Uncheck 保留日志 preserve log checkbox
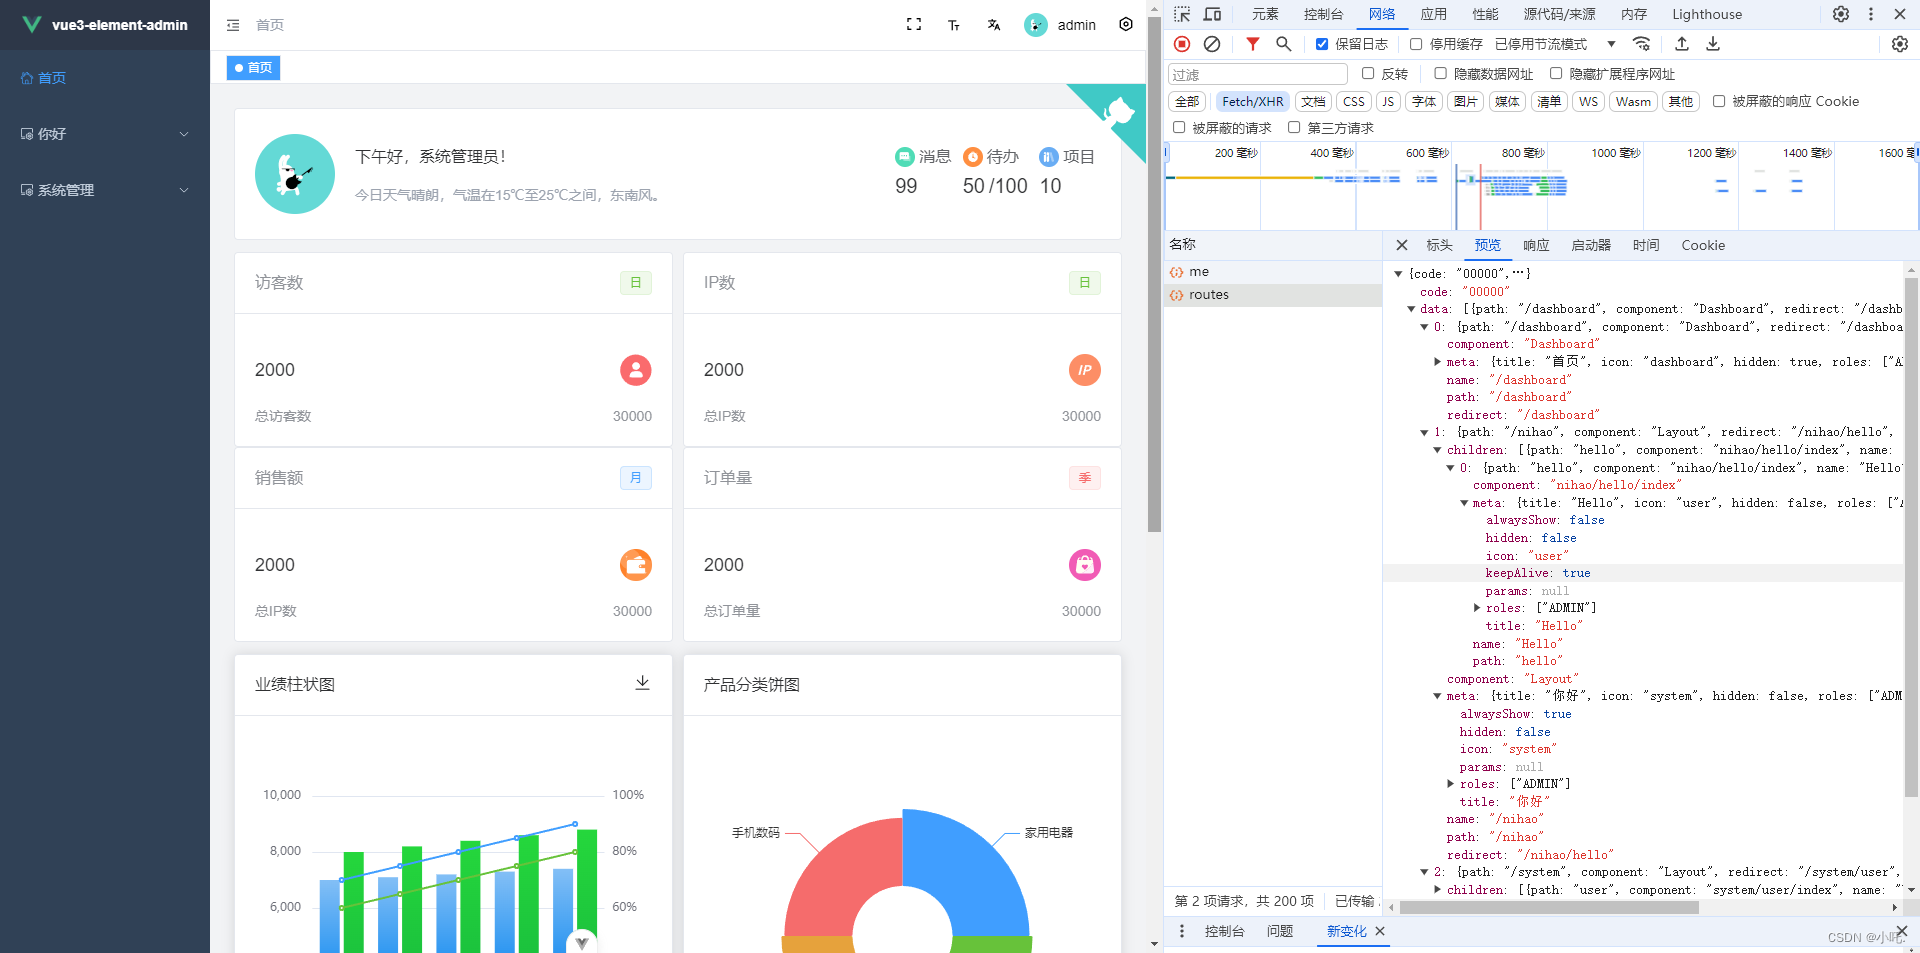Image resolution: width=1920 pixels, height=953 pixels. [1322, 44]
